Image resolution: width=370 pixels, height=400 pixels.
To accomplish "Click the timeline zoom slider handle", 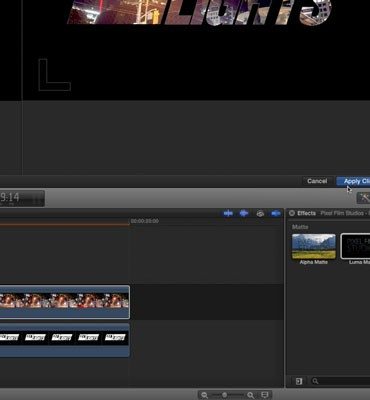I will 225,395.
